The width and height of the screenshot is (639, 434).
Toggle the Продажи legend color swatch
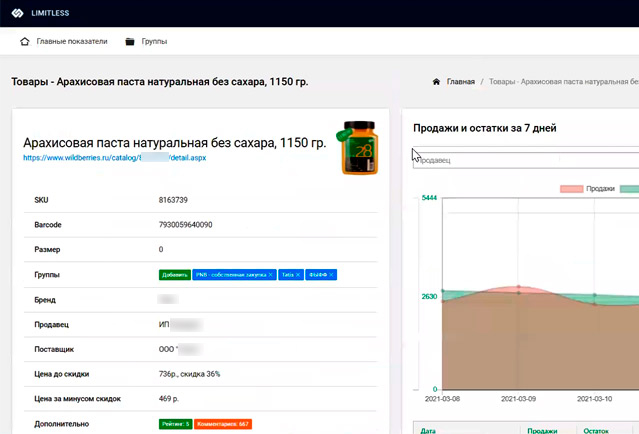571,189
